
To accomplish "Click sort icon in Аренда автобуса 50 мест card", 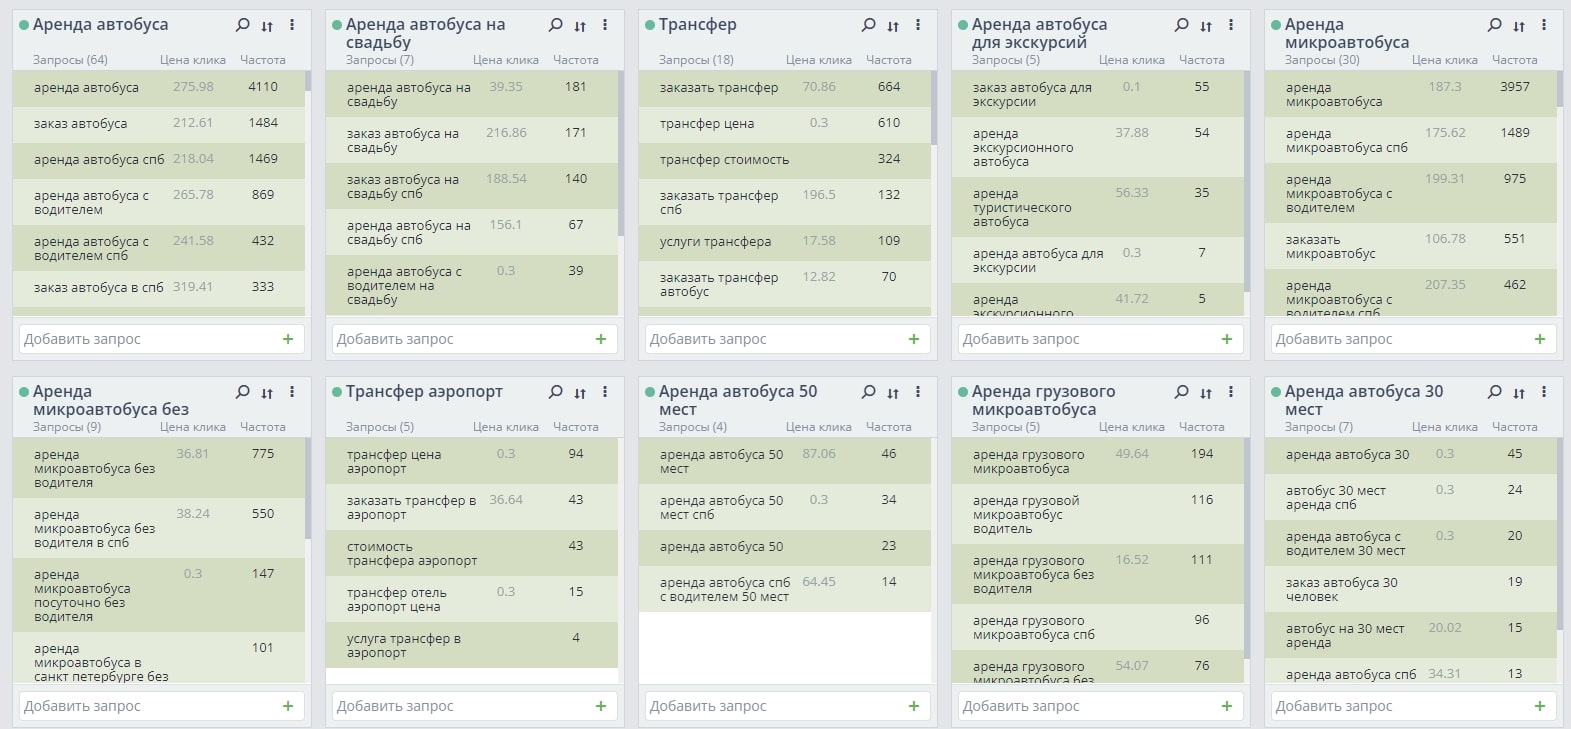I will pos(893,393).
